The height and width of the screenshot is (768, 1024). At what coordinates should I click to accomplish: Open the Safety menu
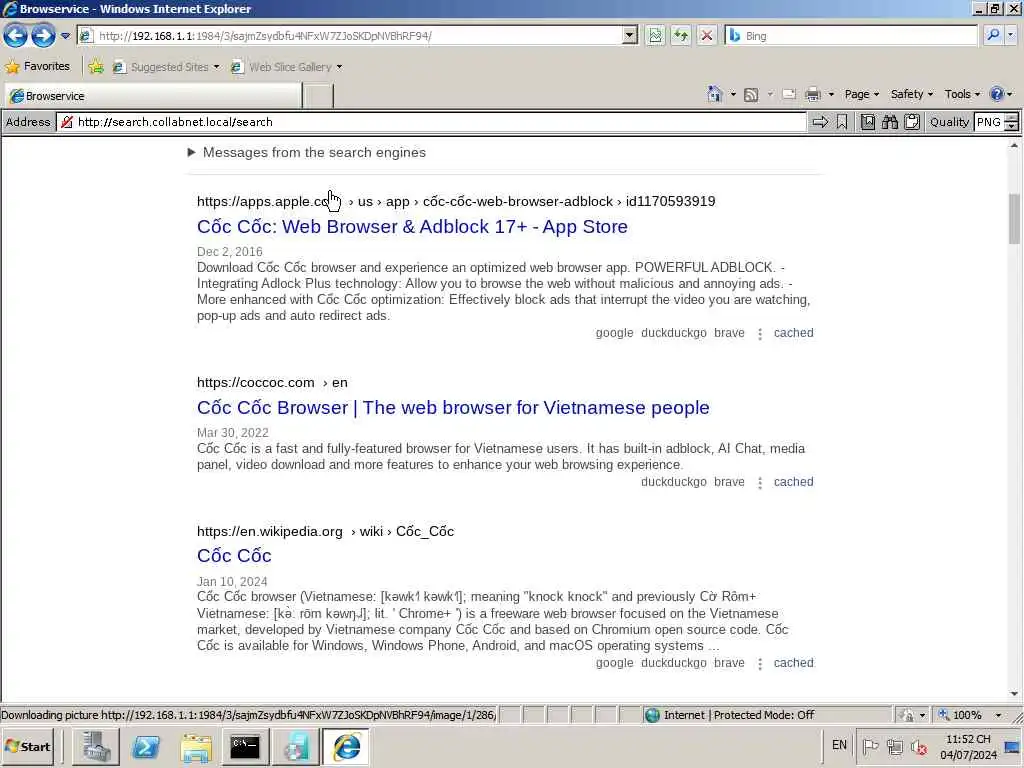912,95
